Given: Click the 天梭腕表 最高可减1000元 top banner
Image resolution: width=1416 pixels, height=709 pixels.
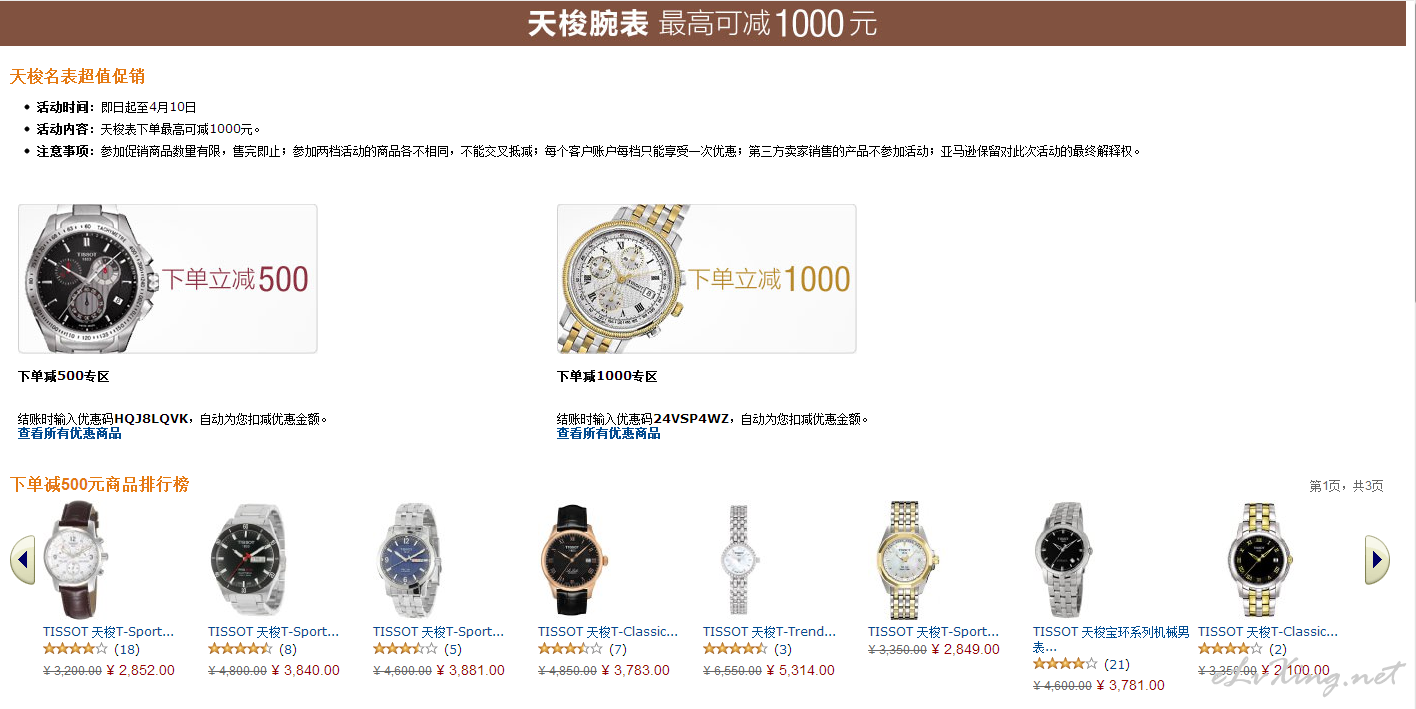Looking at the screenshot, I should [703, 23].
